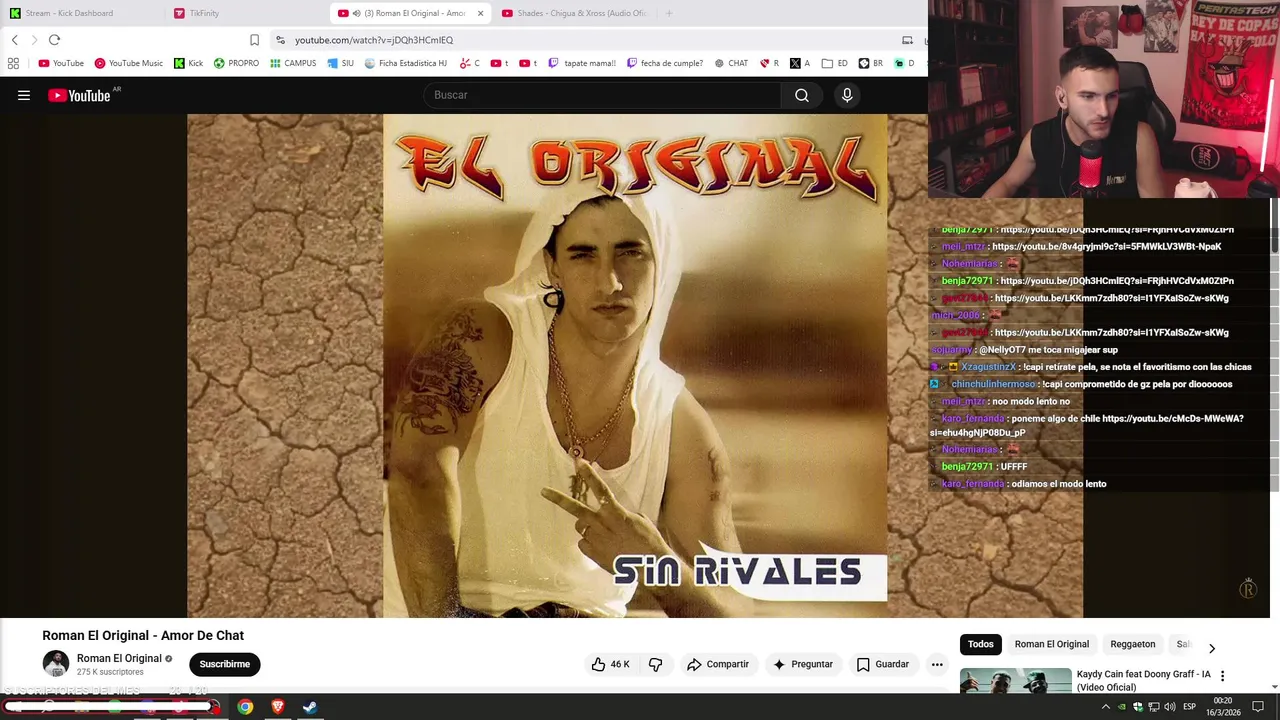
Task: Open the Roman El Original channel name link
Action: click(x=119, y=658)
